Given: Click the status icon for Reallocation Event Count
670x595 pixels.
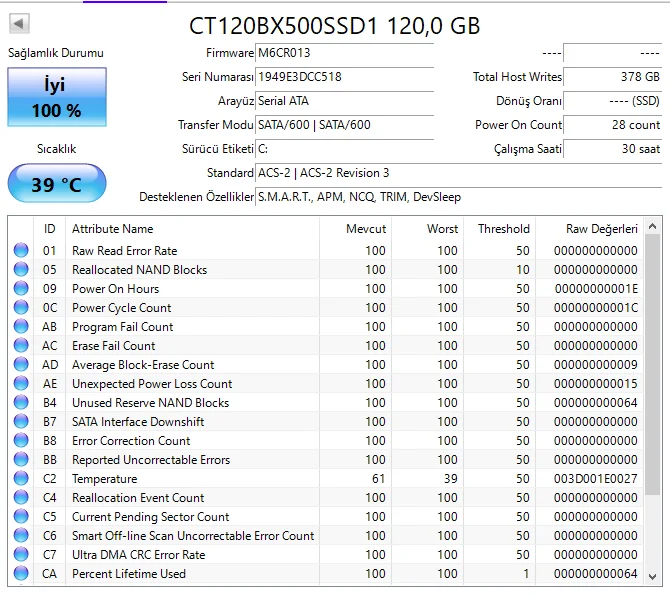Looking at the screenshot, I should tap(21, 498).
